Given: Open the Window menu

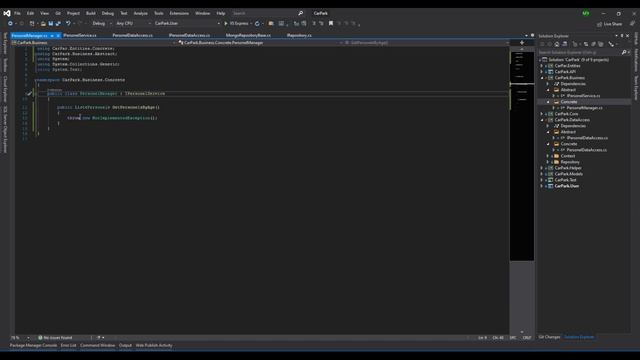Looking at the screenshot, I should pos(202,13).
